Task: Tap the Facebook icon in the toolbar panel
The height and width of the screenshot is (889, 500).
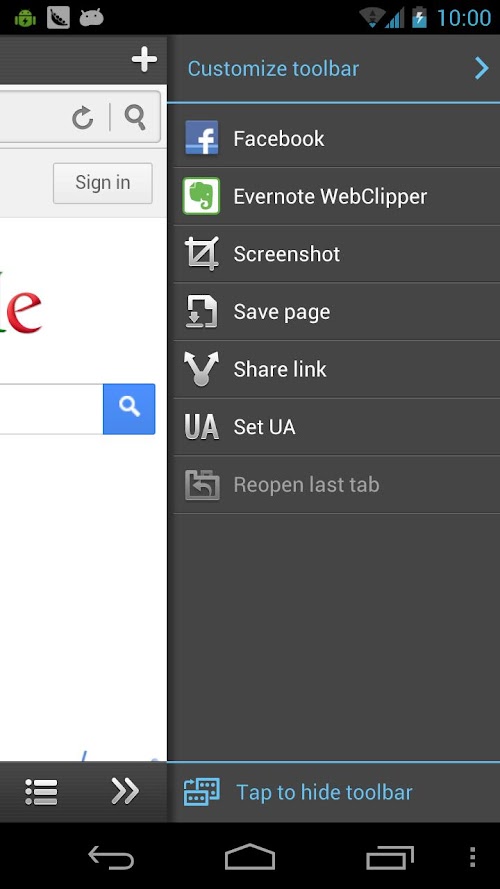Action: click(x=202, y=138)
